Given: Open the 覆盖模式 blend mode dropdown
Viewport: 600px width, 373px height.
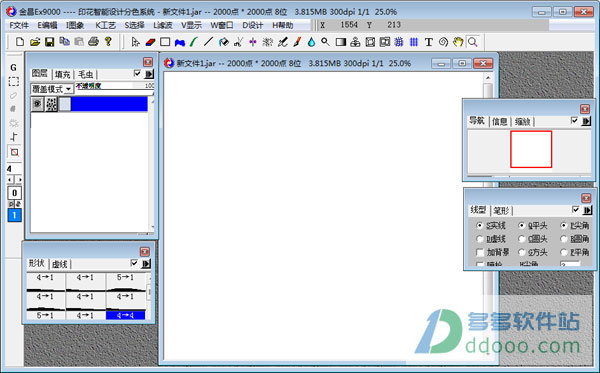Looking at the screenshot, I should 52,89.
